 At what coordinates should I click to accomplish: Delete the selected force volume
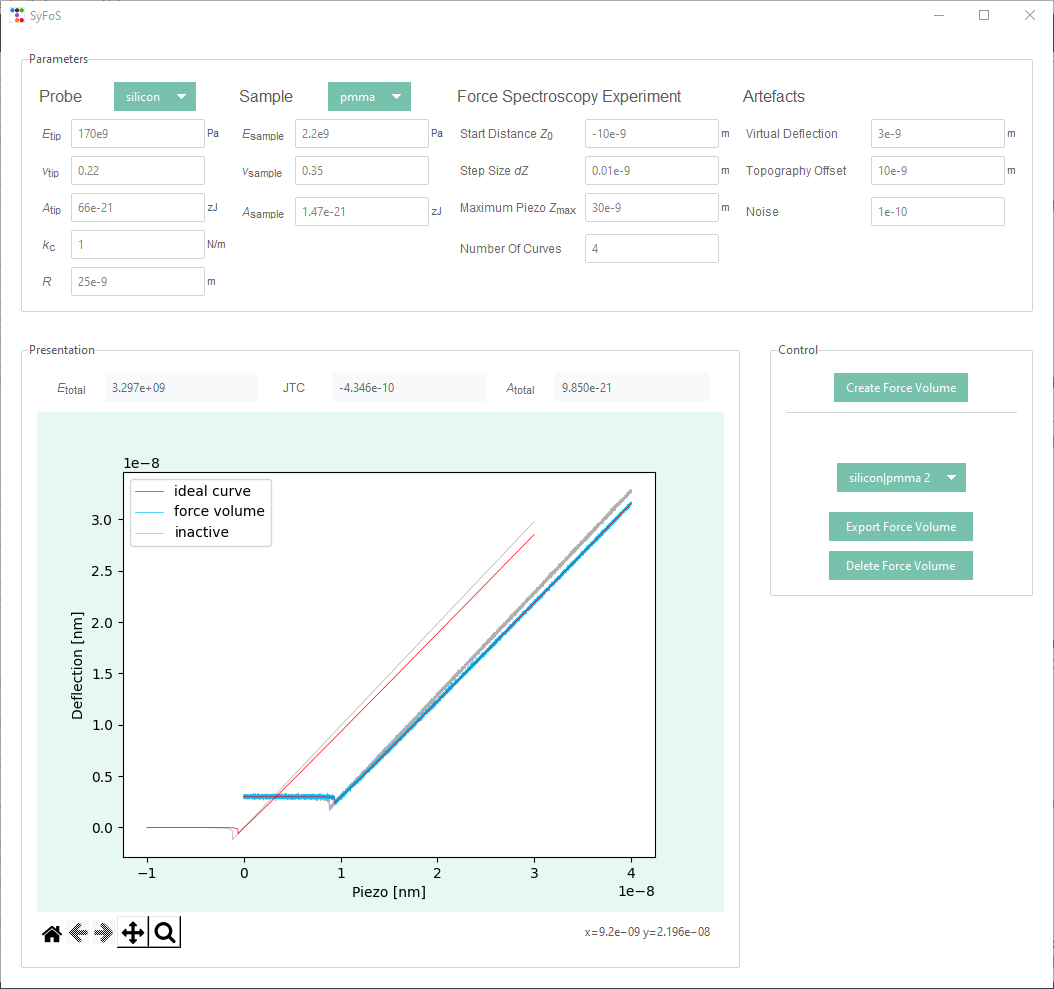(x=900, y=565)
